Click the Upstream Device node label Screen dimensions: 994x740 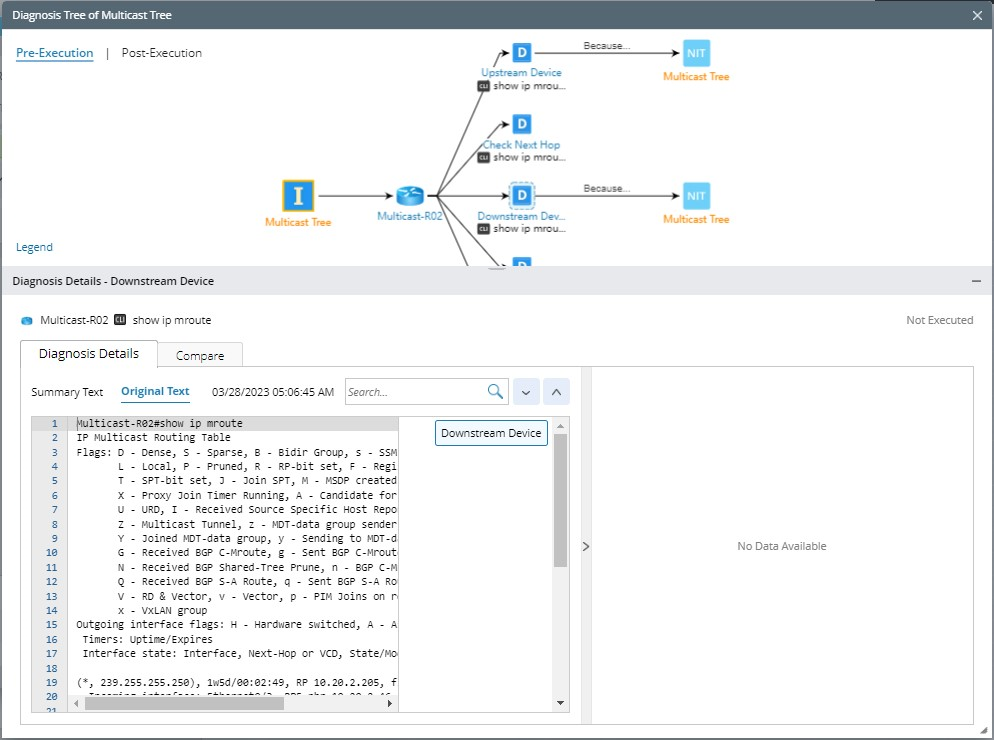[521, 72]
